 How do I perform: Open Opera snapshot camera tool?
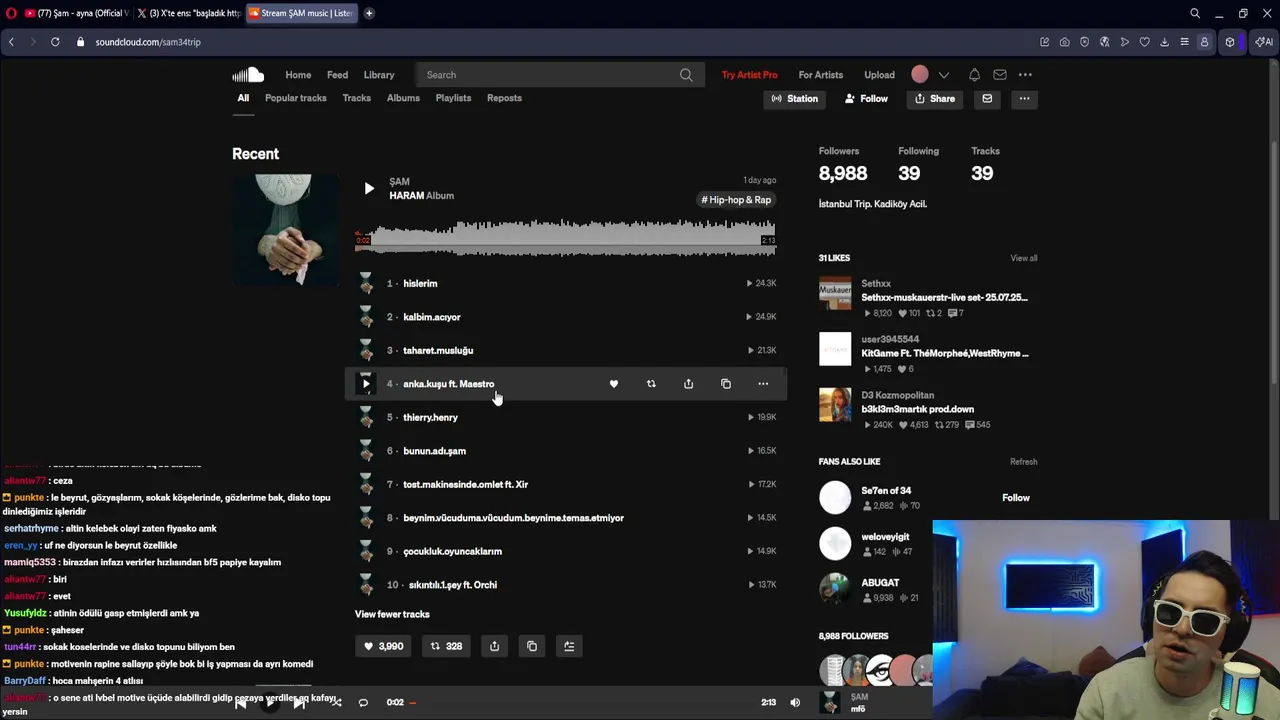click(x=1064, y=42)
